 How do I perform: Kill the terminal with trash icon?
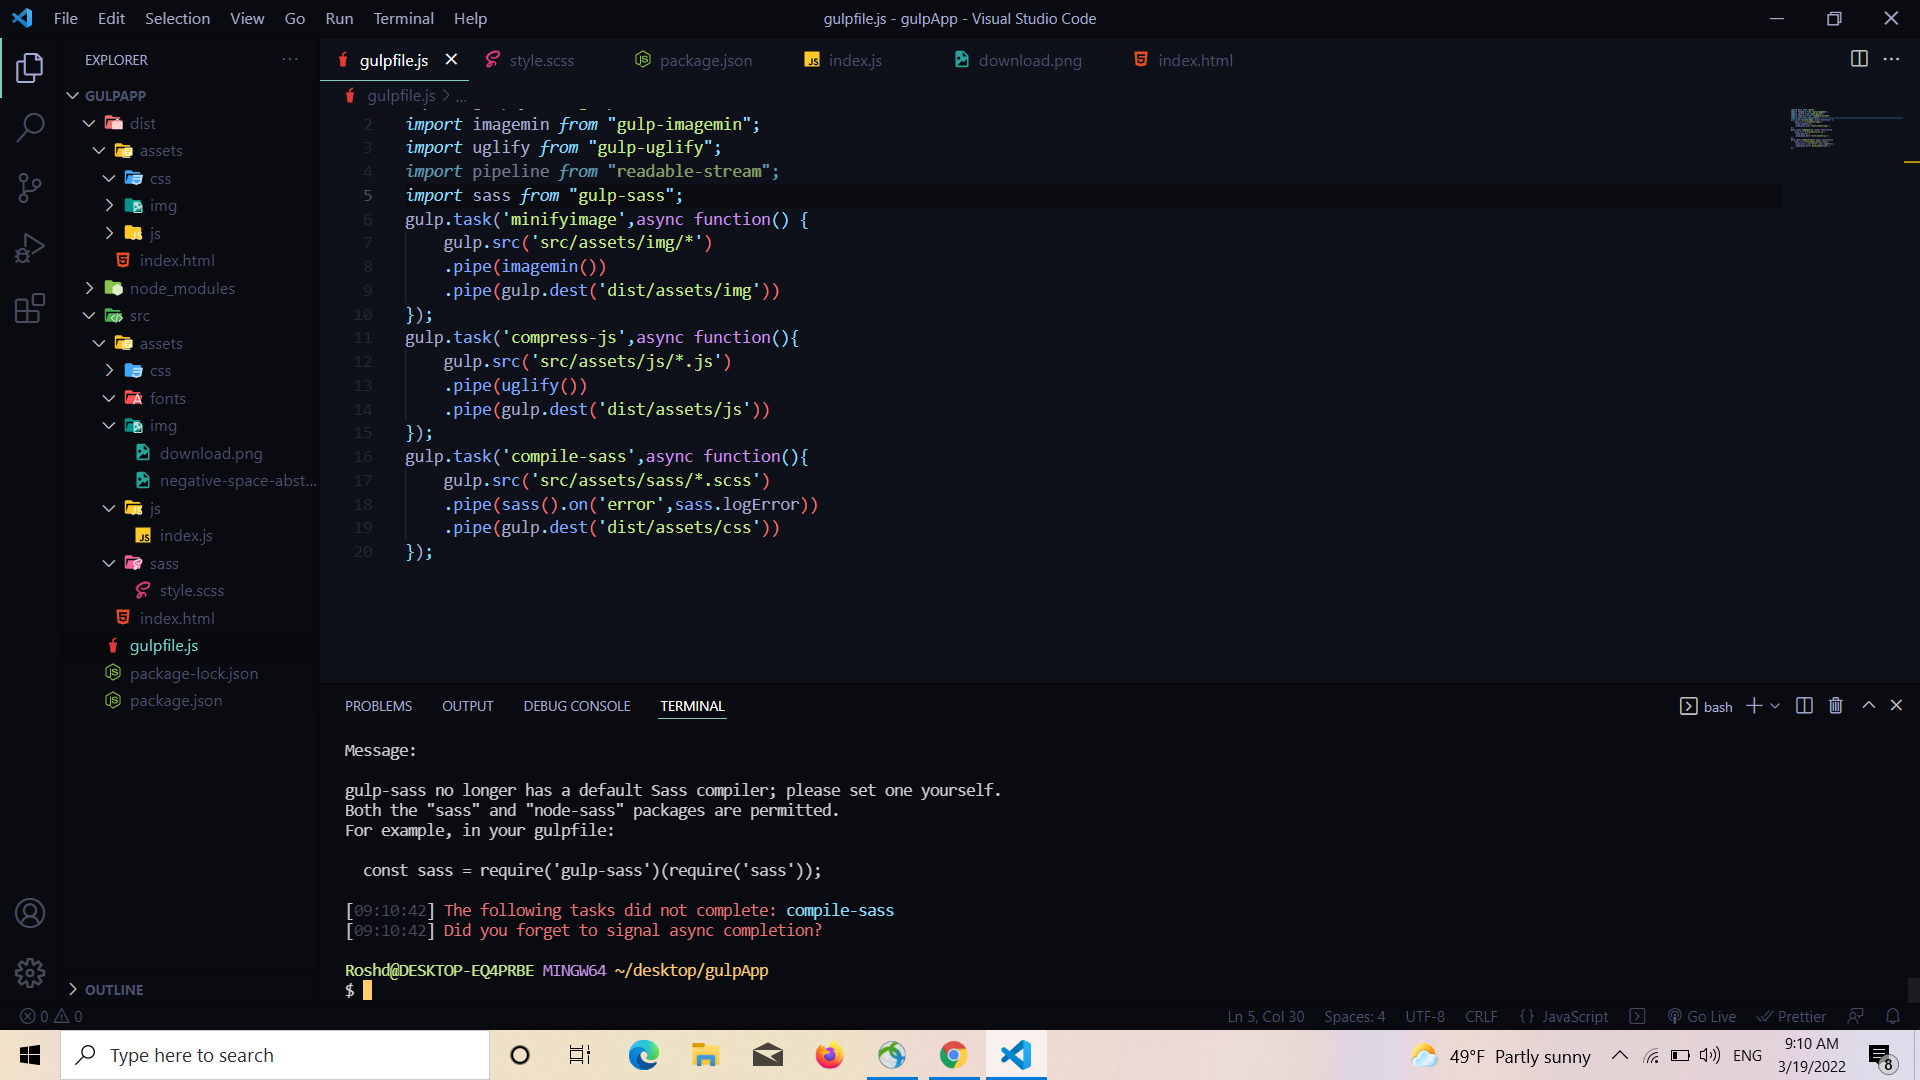[x=1835, y=706]
